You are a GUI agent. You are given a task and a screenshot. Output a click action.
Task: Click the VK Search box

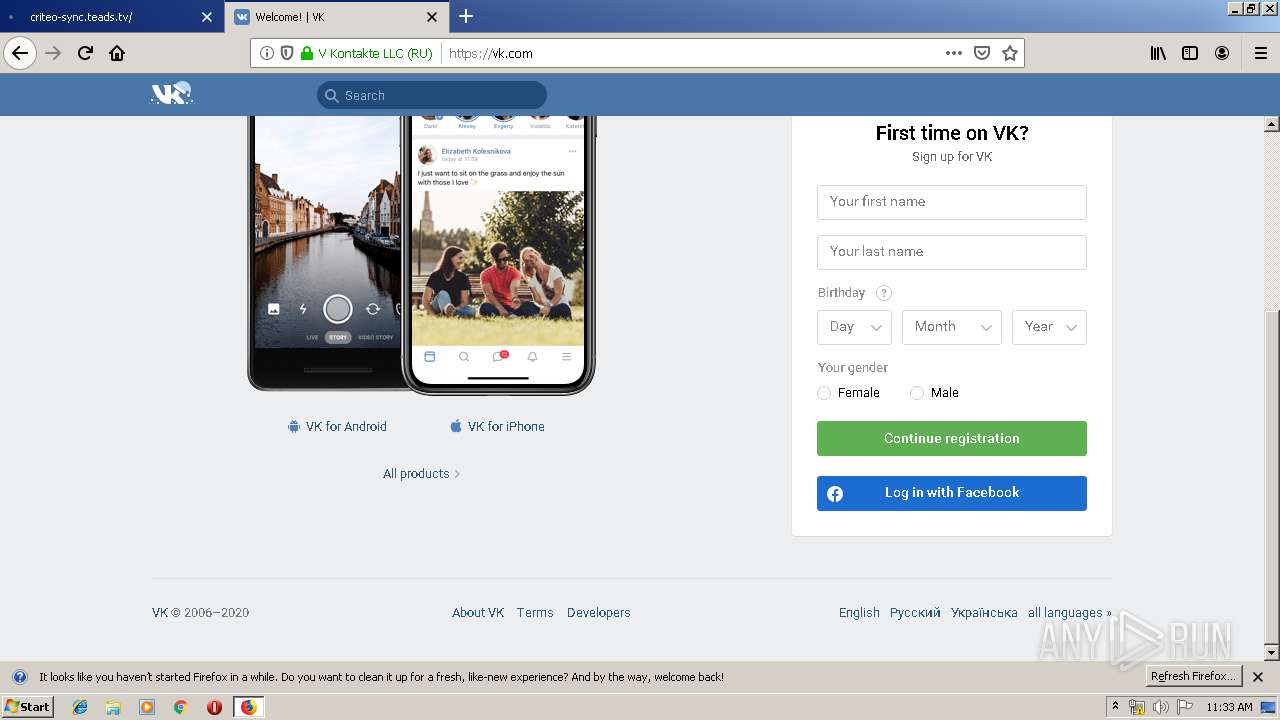pos(432,95)
